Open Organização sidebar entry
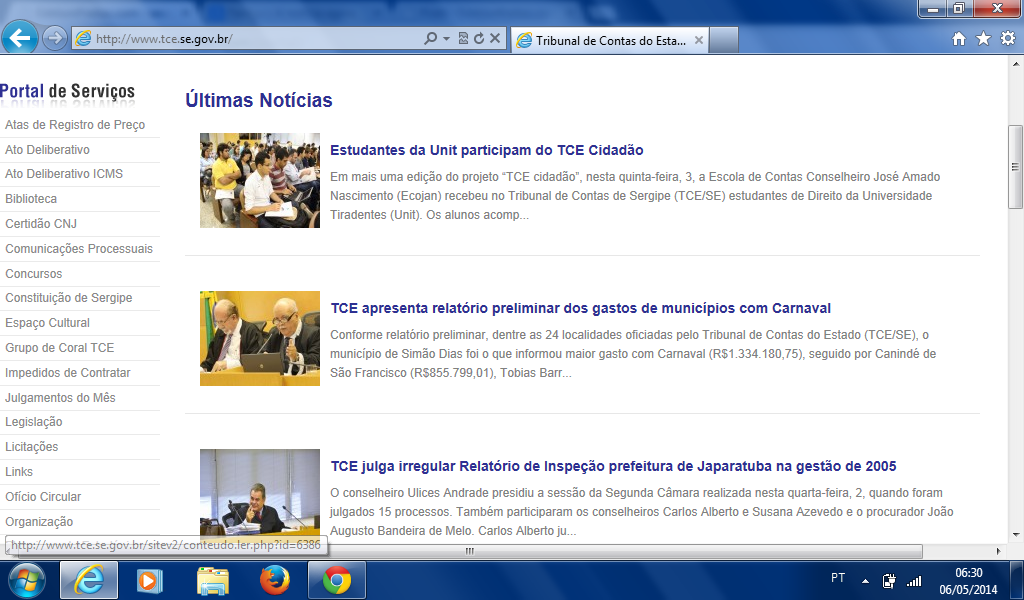1024x600 pixels. coord(39,522)
